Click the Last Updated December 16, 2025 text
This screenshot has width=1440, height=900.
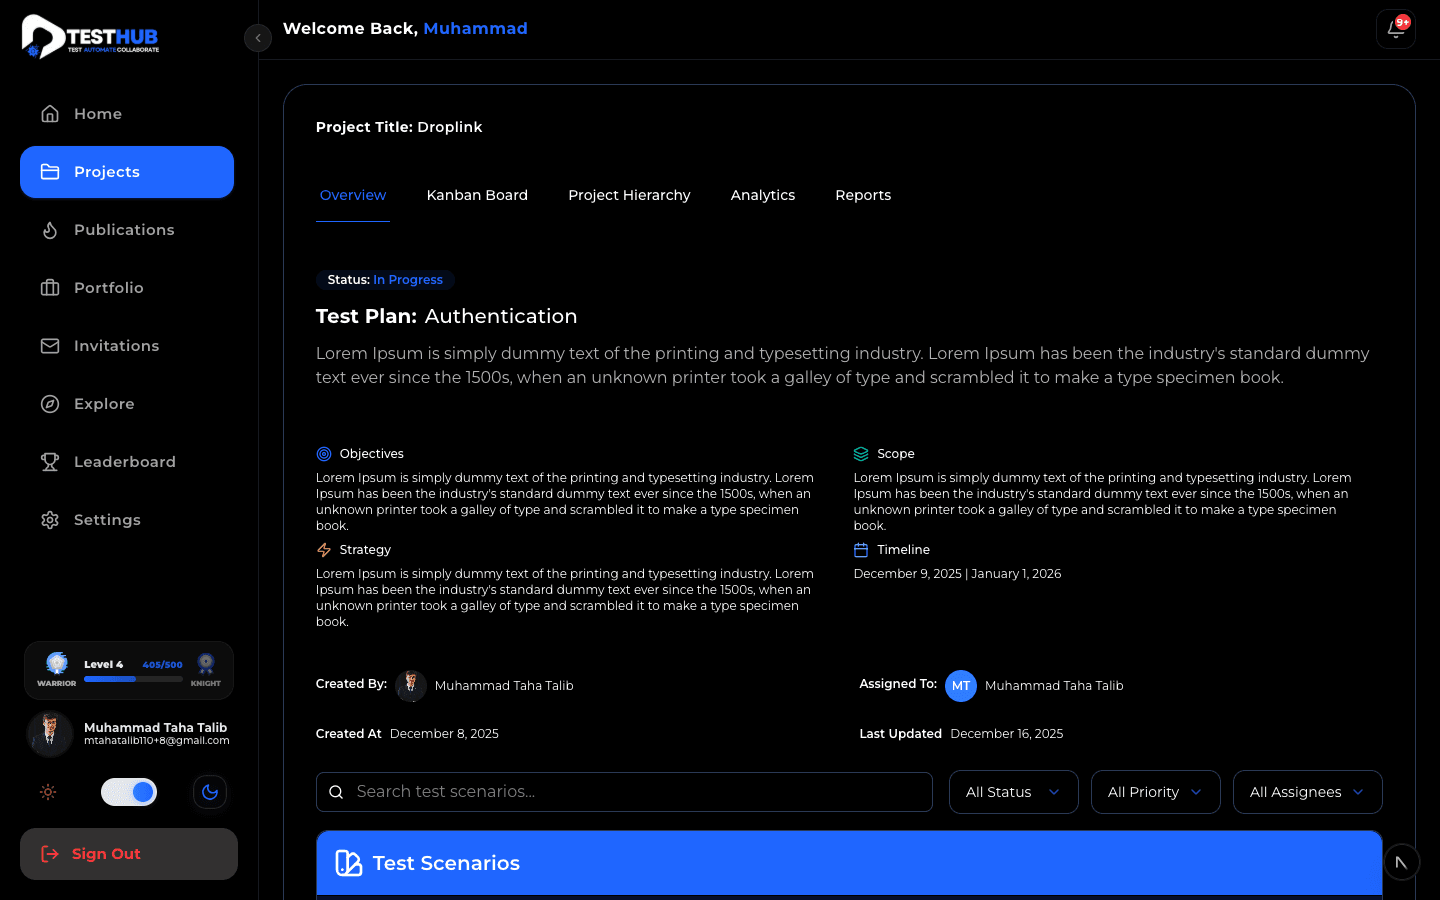pos(961,734)
